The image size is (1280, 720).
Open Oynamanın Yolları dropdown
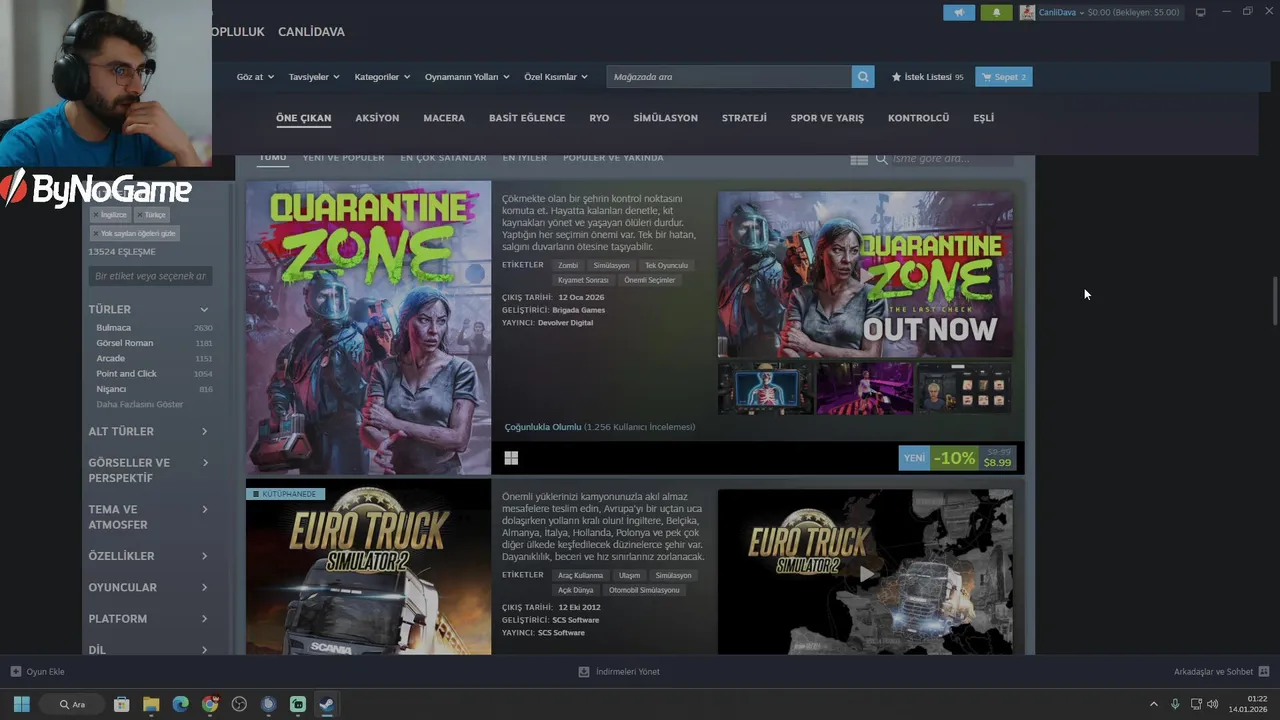pos(467,77)
